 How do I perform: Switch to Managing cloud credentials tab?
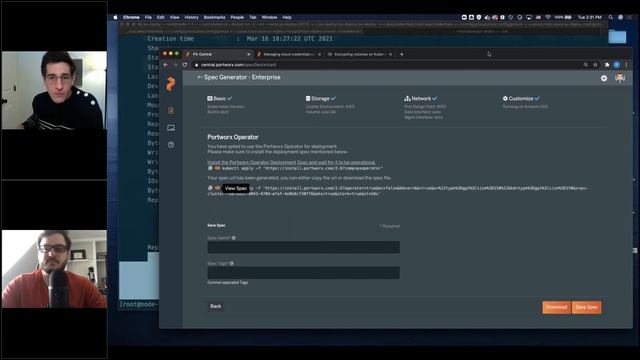pos(289,54)
